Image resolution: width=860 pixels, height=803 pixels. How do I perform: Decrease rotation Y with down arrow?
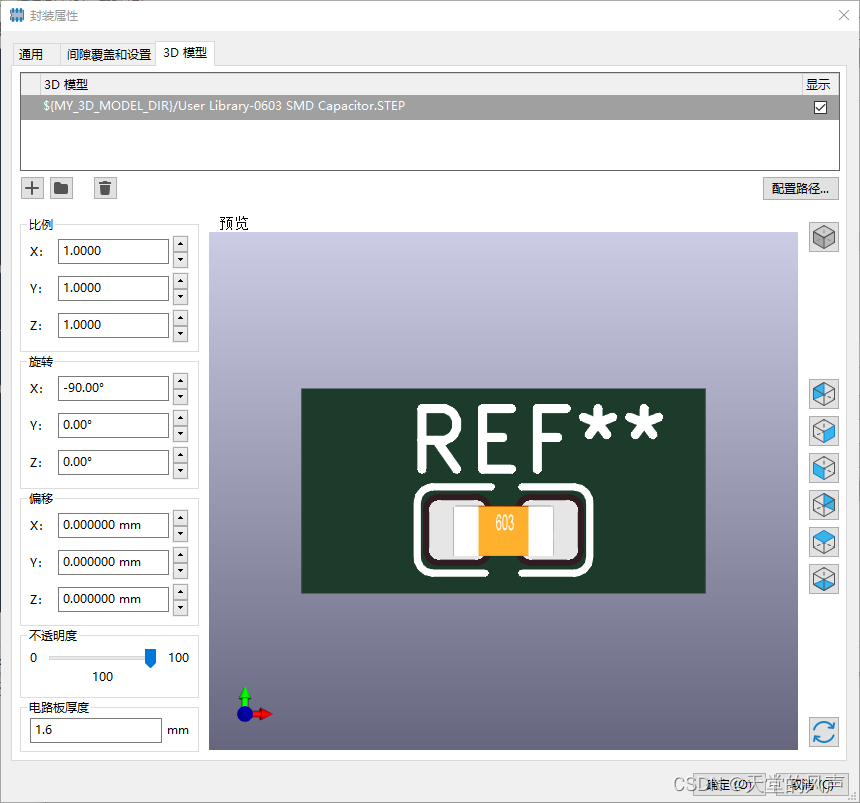click(180, 434)
